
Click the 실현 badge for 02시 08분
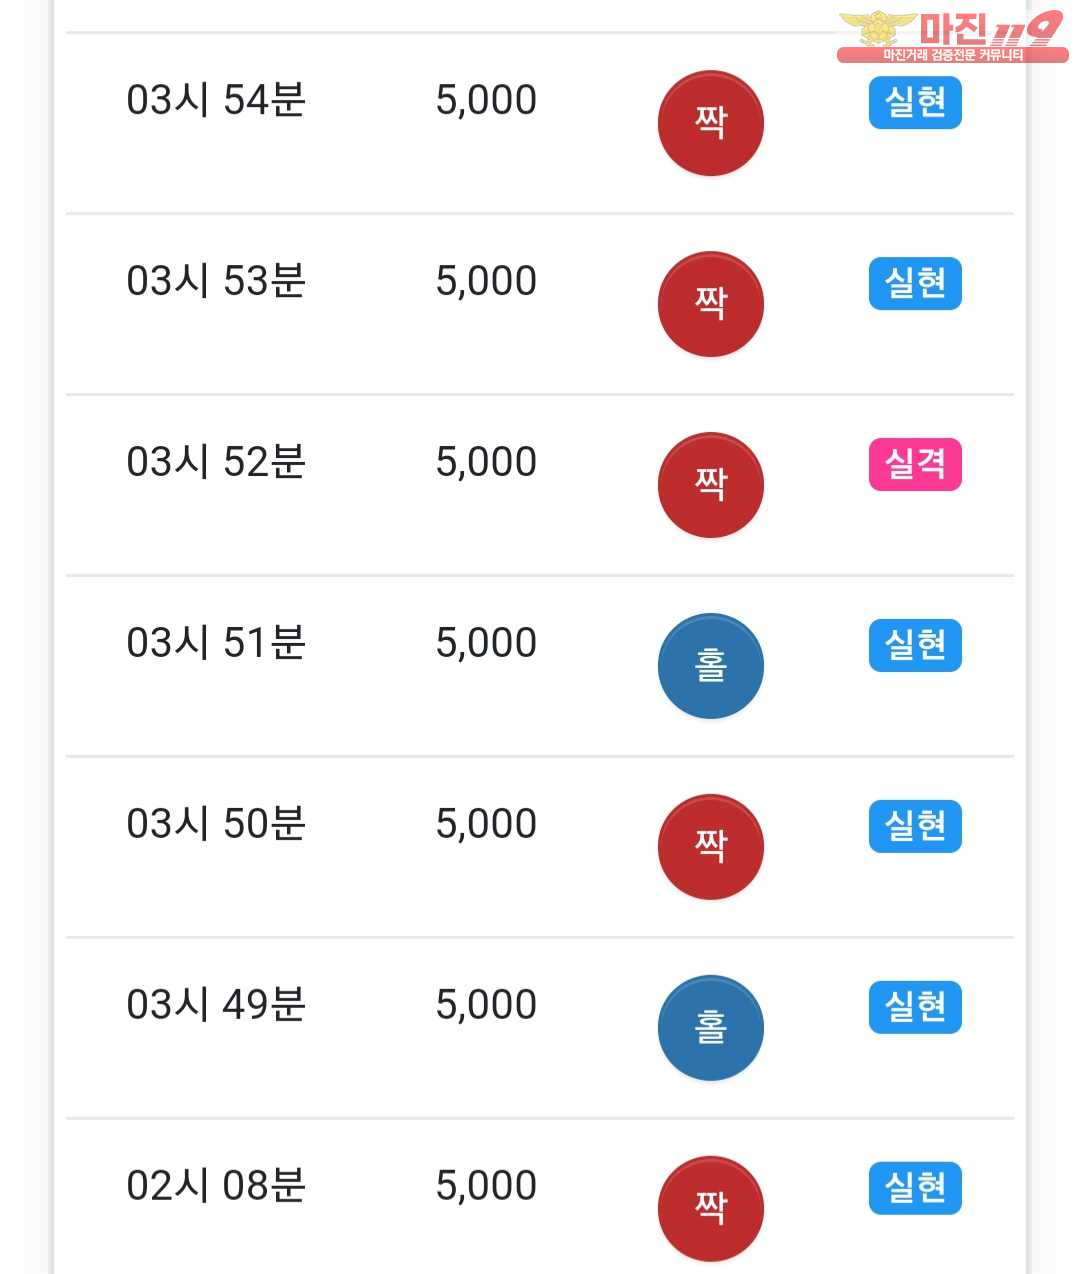point(915,1188)
